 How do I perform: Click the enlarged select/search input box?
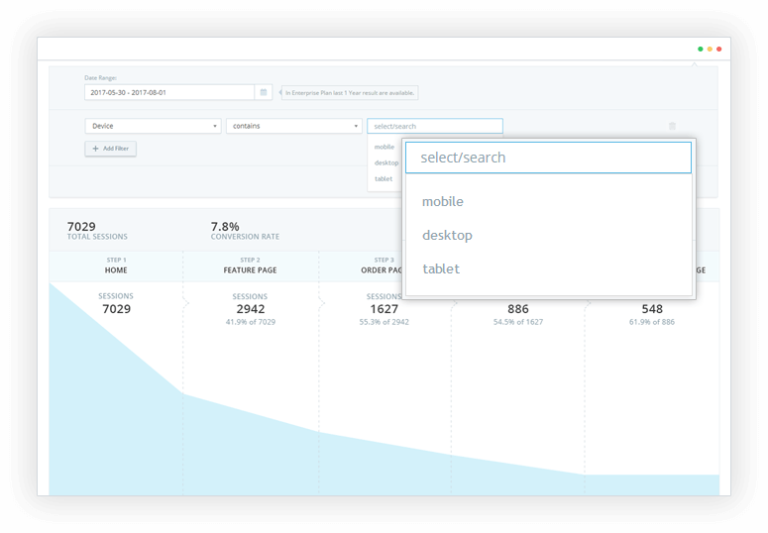(549, 158)
